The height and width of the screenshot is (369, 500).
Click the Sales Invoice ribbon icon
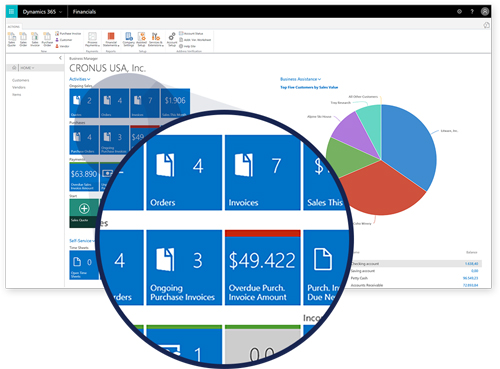point(35,39)
